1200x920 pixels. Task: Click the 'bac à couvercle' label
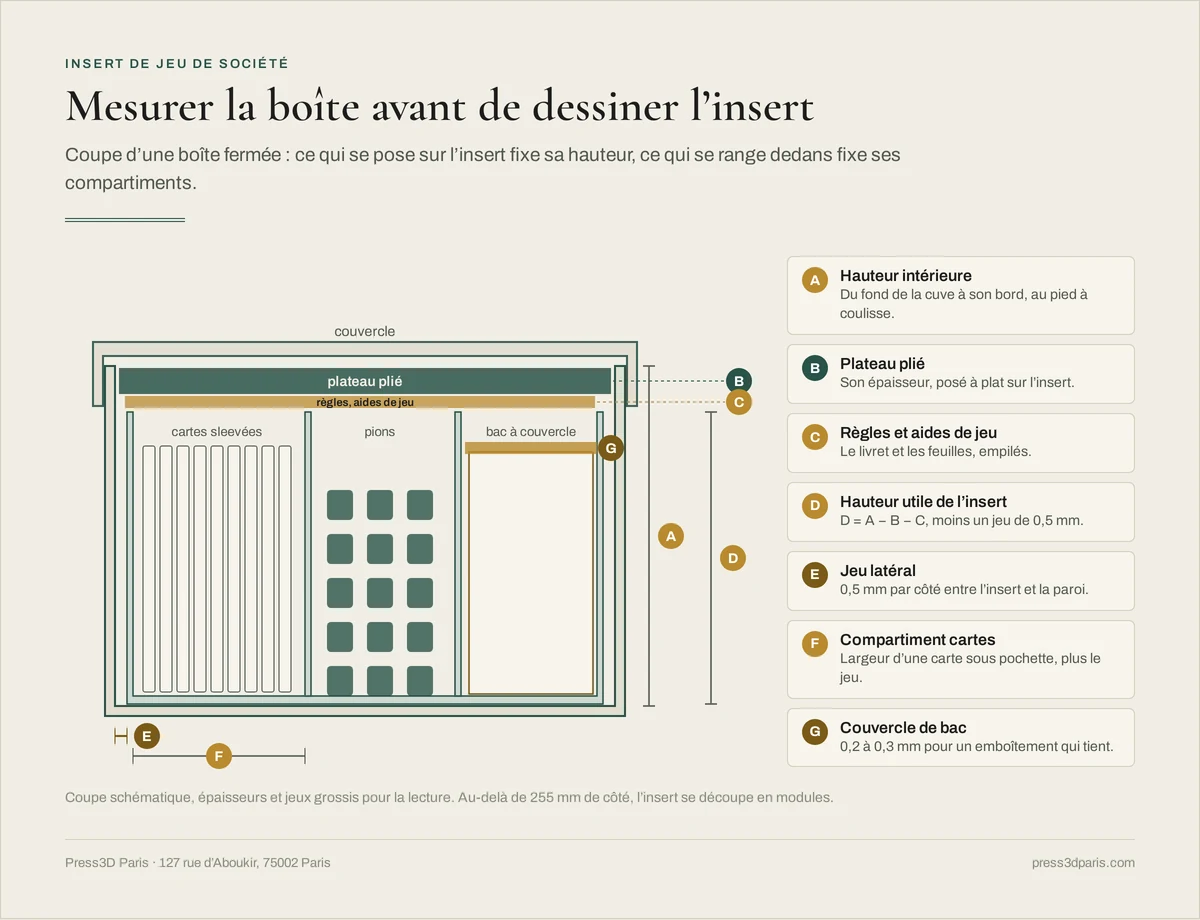(531, 432)
